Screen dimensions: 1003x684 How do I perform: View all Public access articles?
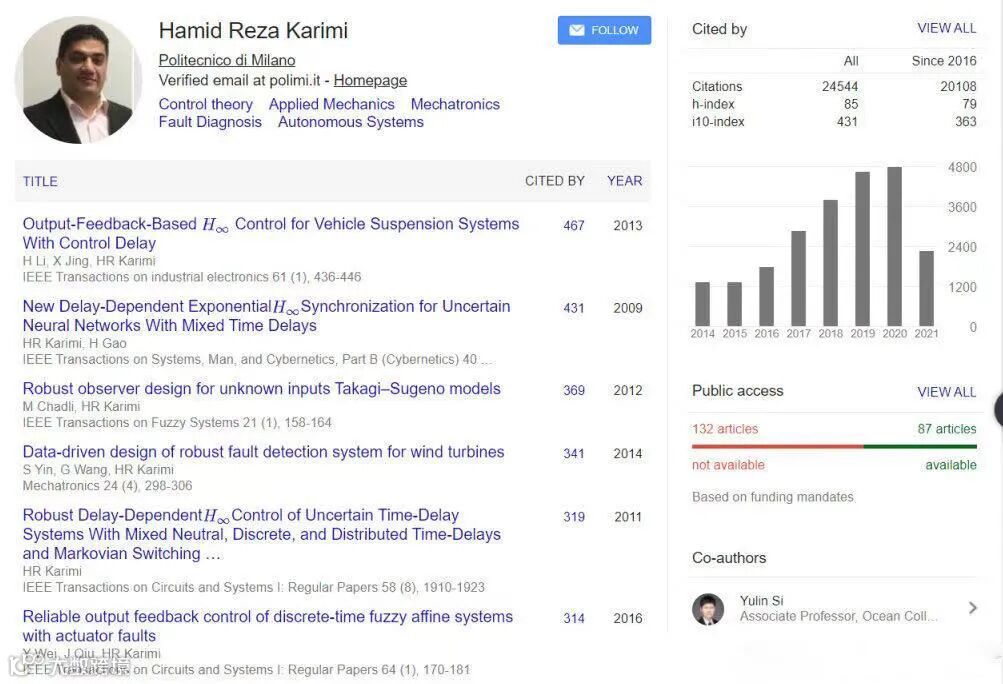tap(946, 392)
